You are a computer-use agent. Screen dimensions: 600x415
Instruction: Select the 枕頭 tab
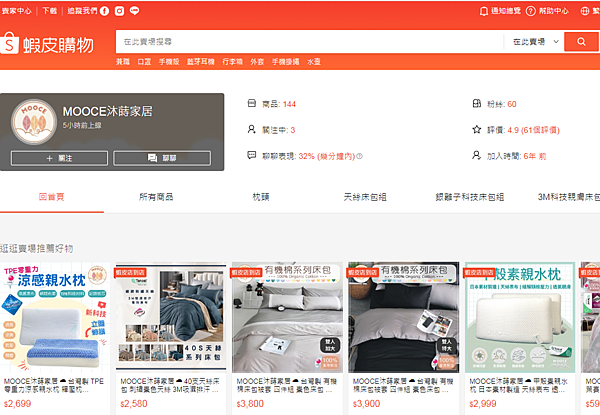[261, 197]
